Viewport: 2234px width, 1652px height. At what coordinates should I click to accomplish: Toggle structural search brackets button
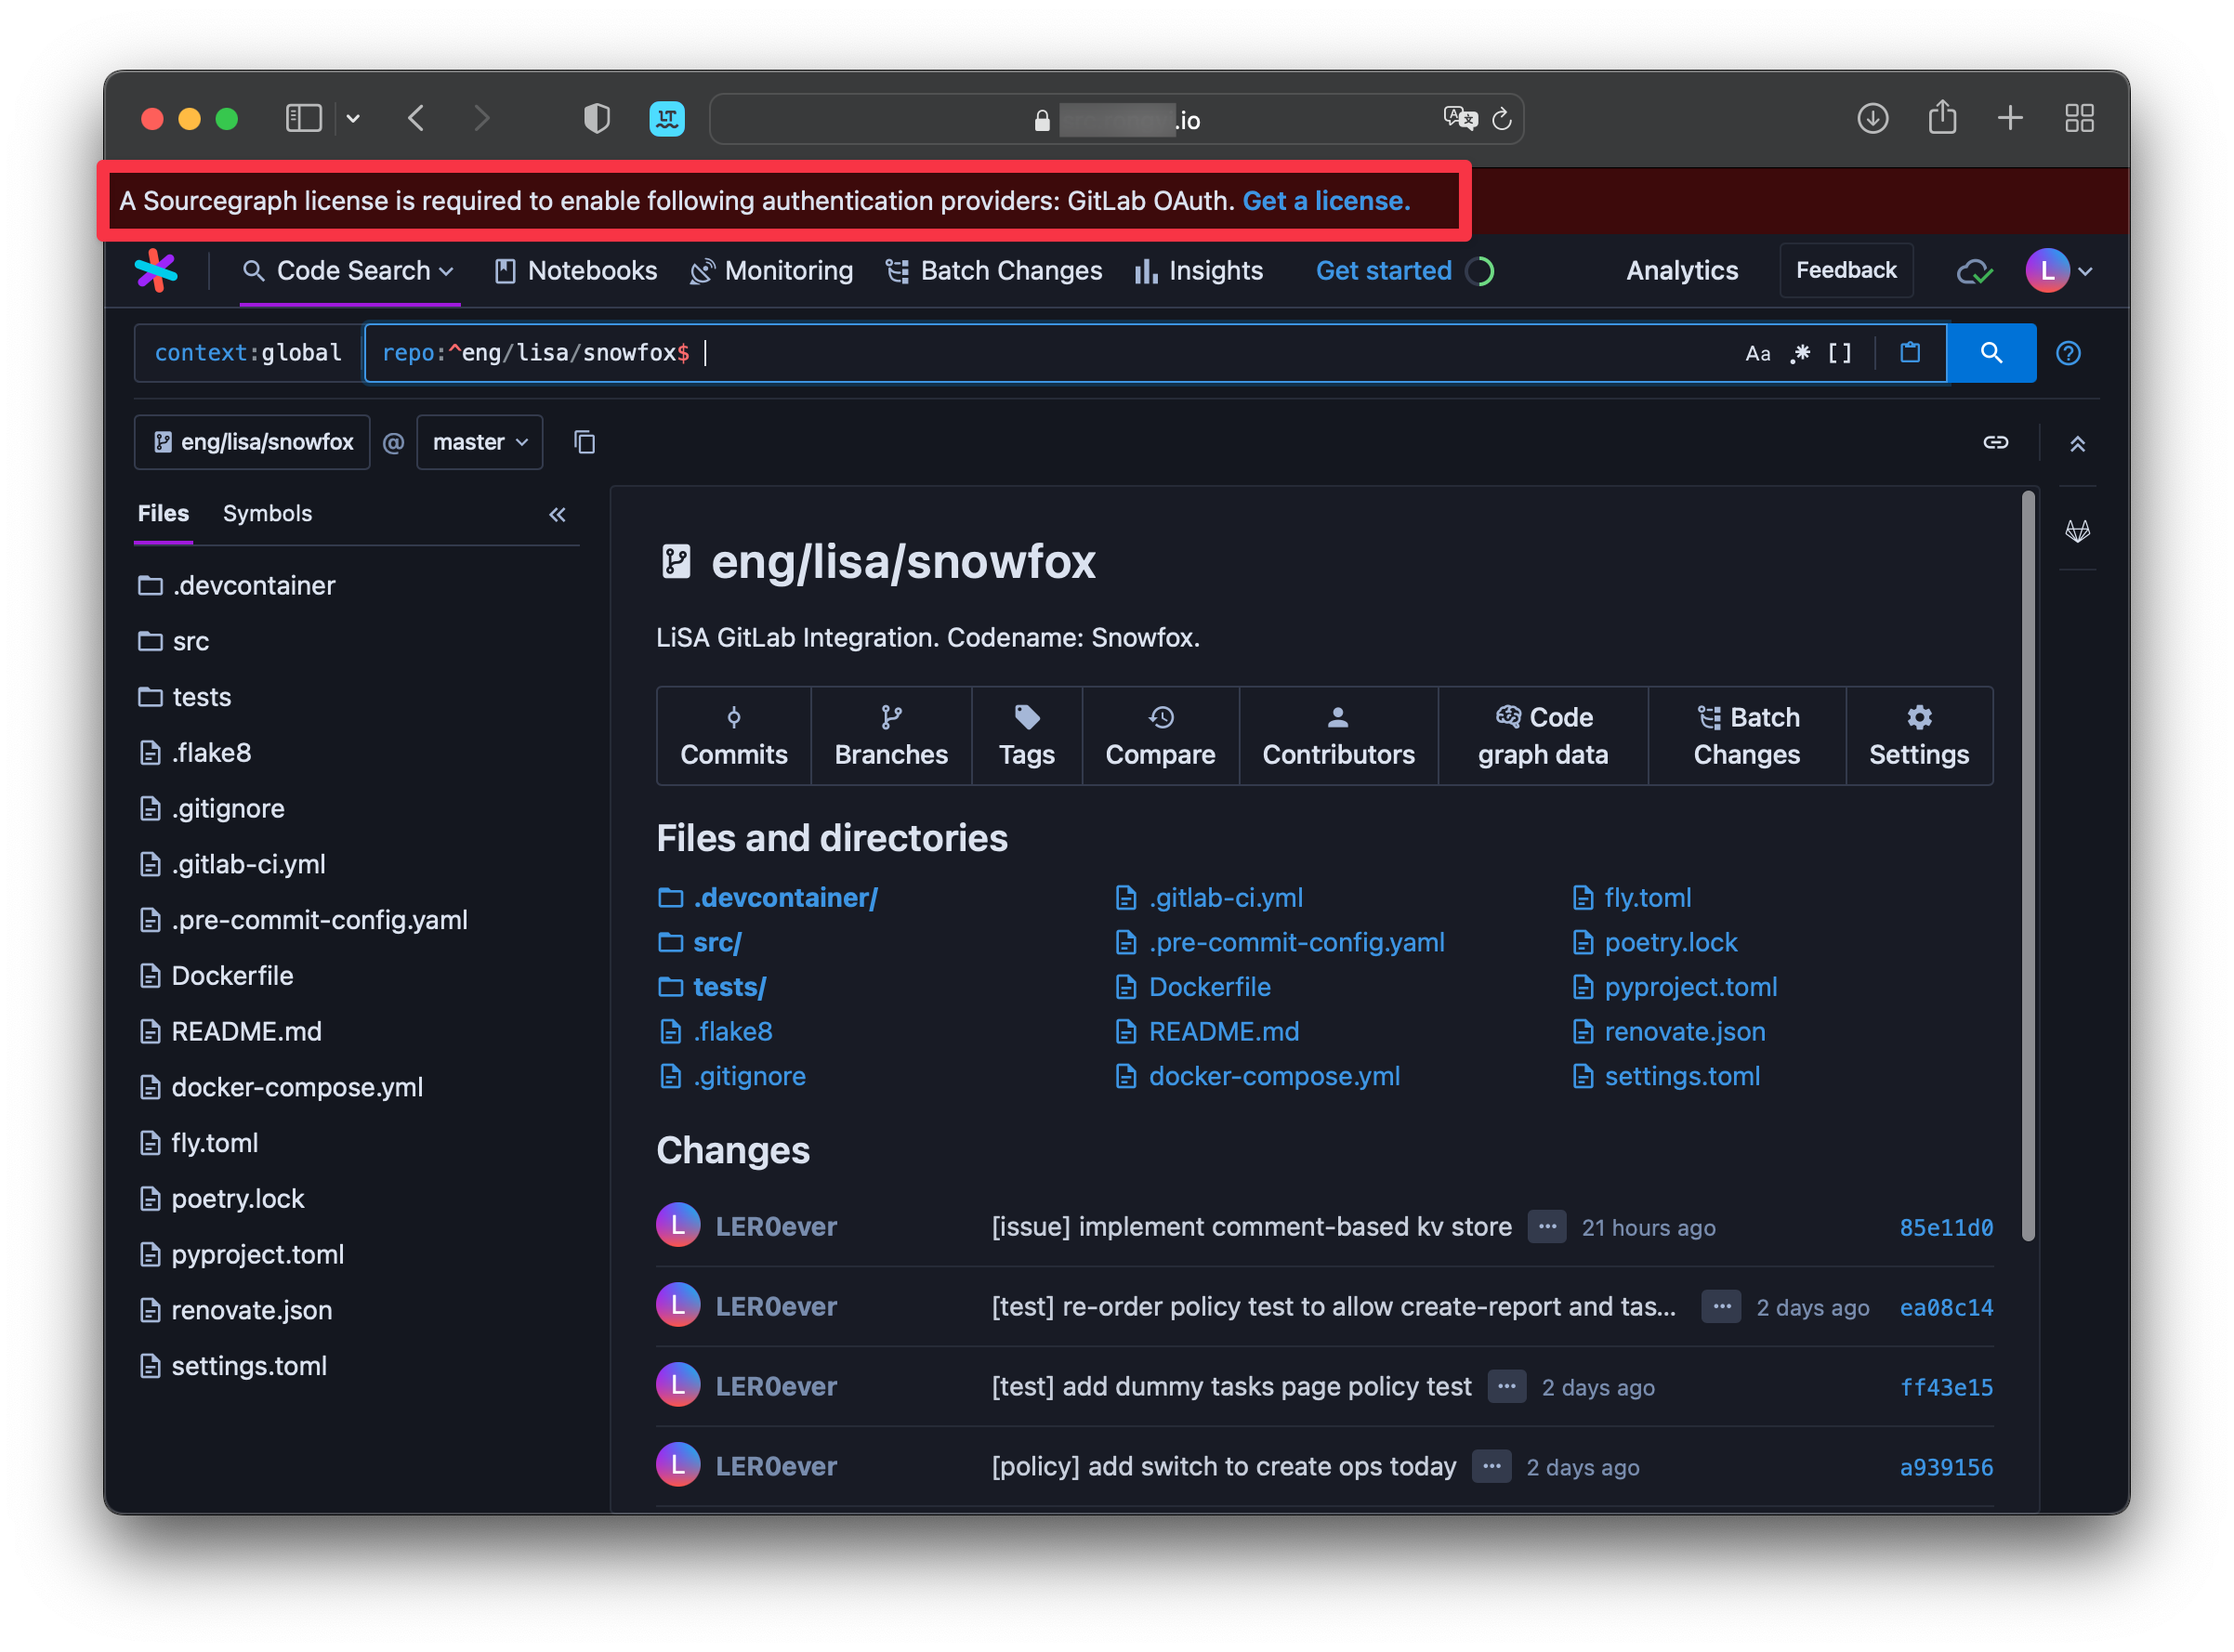click(1840, 353)
